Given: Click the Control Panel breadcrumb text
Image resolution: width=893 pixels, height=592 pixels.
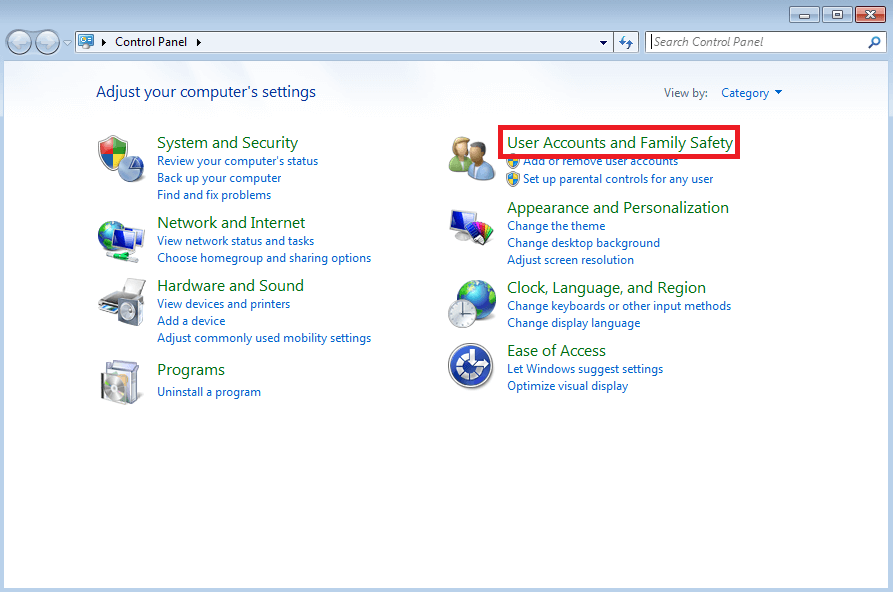Looking at the screenshot, I should 151,42.
